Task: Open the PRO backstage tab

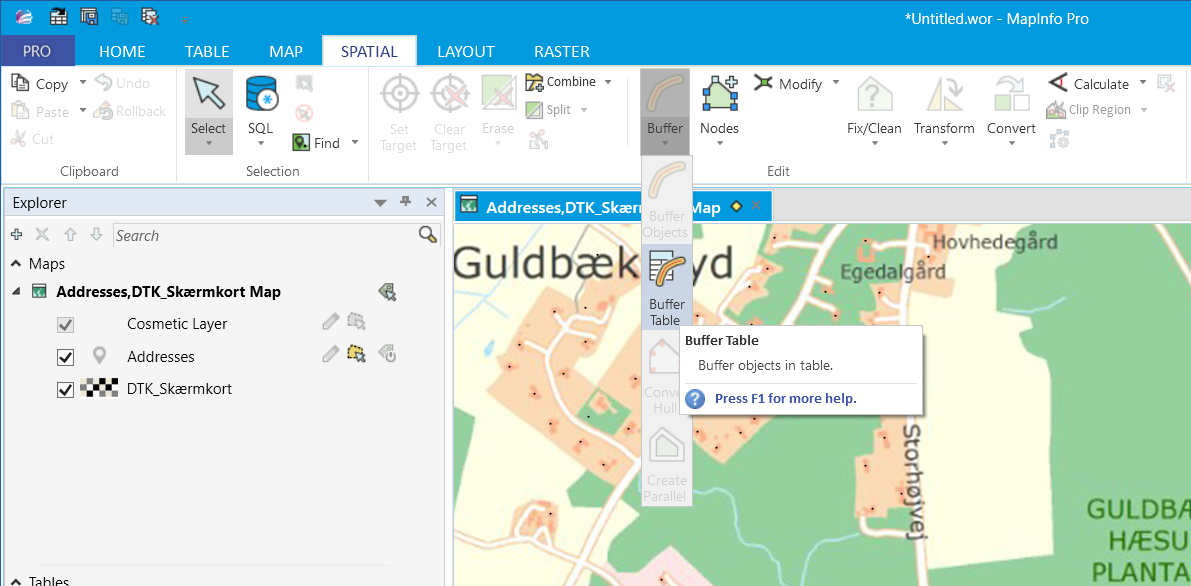Action: point(37,52)
